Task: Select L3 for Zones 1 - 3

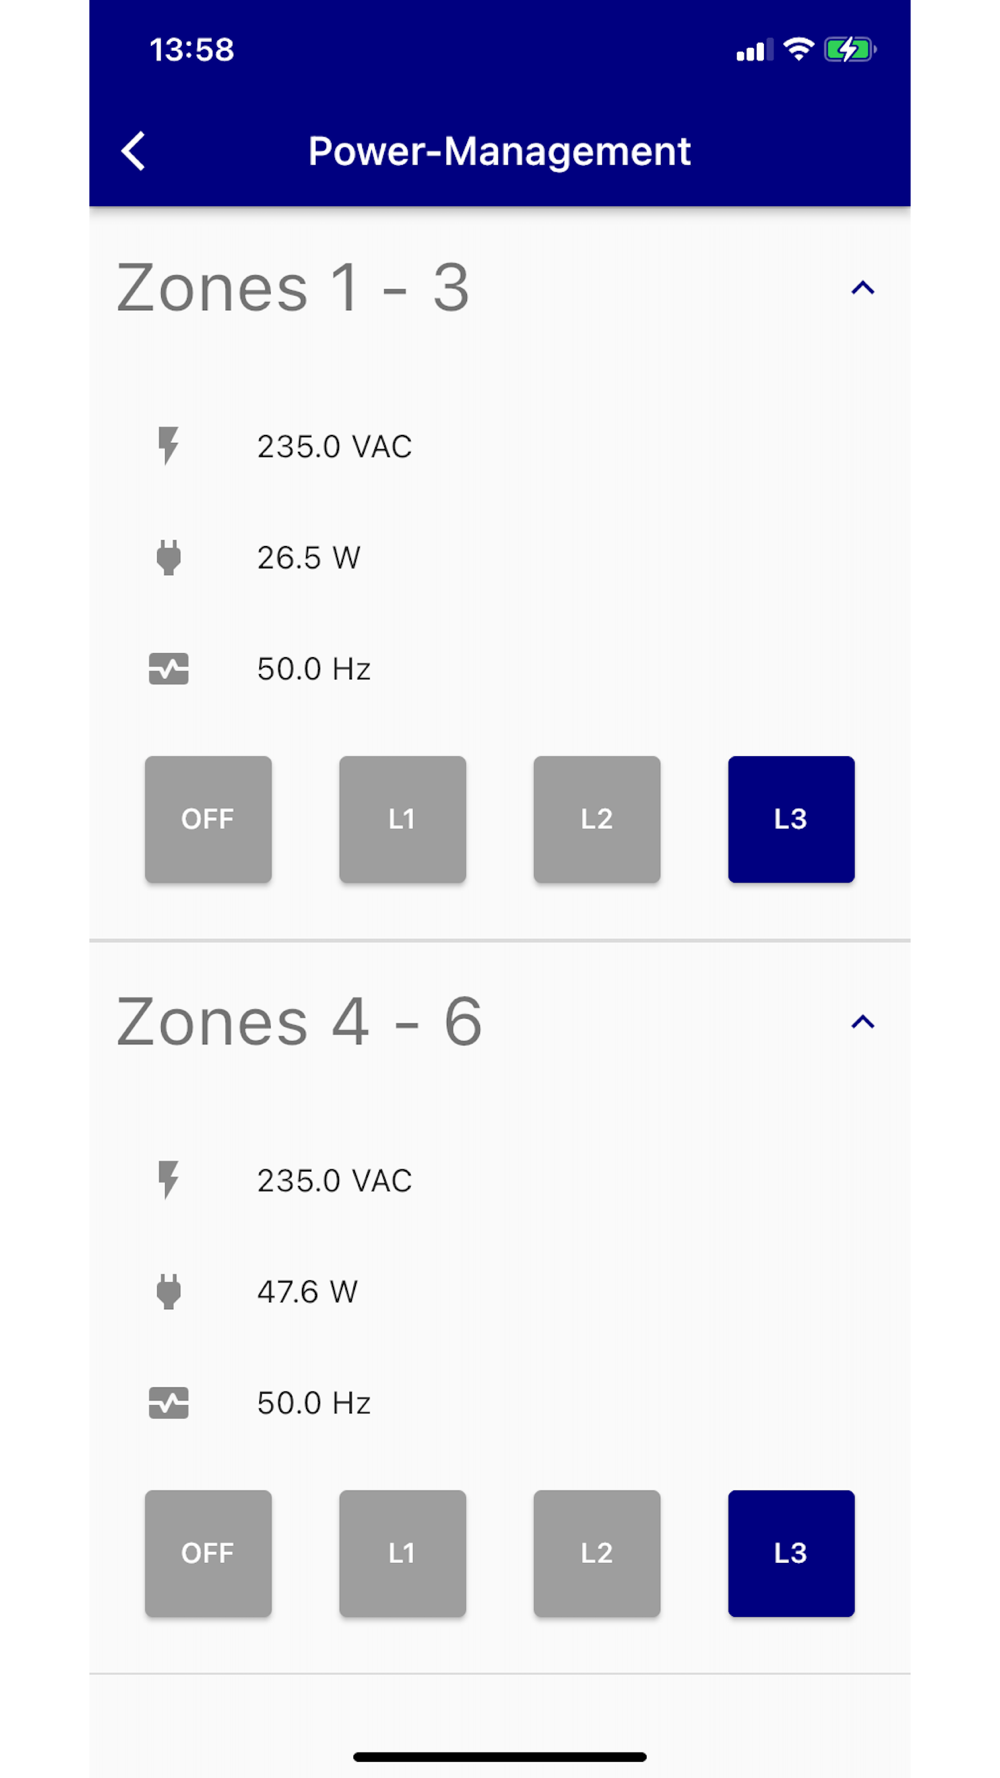Action: [791, 819]
